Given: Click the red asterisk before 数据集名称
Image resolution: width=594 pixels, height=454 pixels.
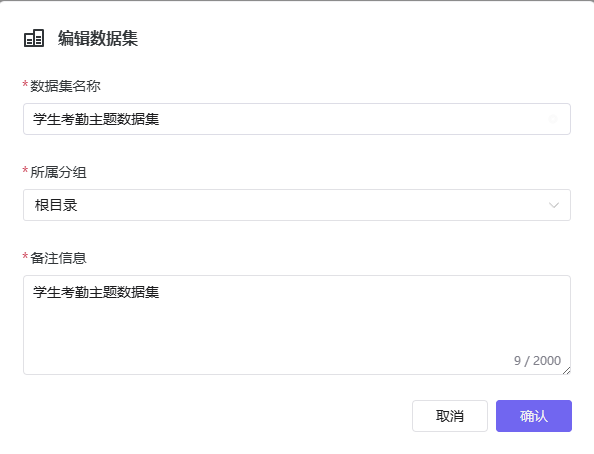Looking at the screenshot, I should [x=25, y=85].
